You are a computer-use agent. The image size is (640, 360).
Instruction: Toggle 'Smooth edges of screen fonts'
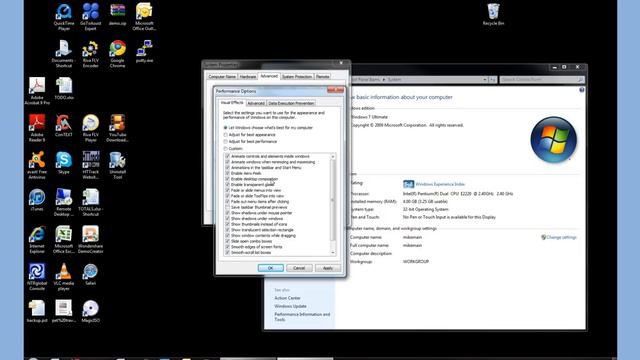point(227,247)
